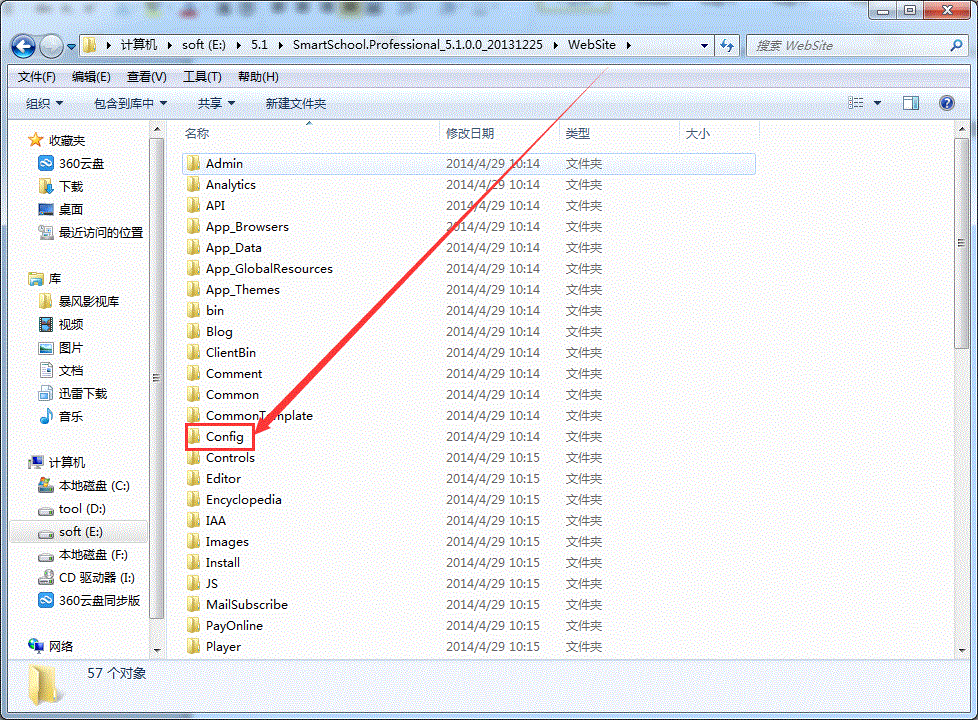Screen dimensions: 978x720
Task: Select the 本地磁盘 (C:) drive
Action: 93,486
